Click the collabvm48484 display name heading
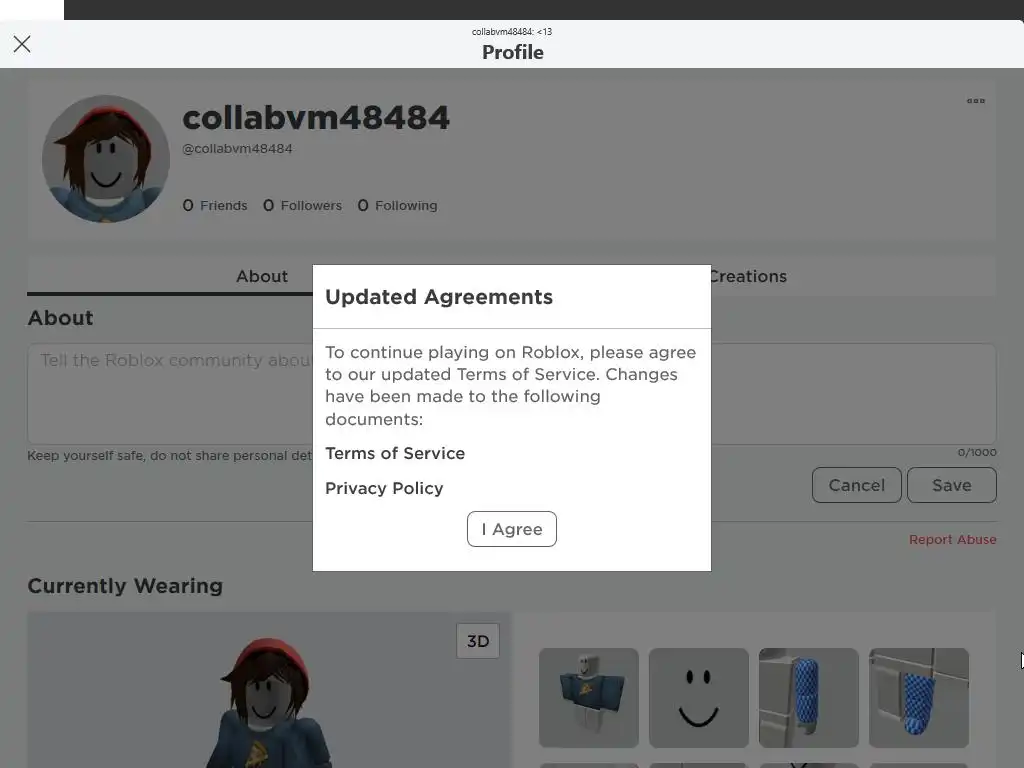This screenshot has height=768, width=1024. (x=316, y=118)
